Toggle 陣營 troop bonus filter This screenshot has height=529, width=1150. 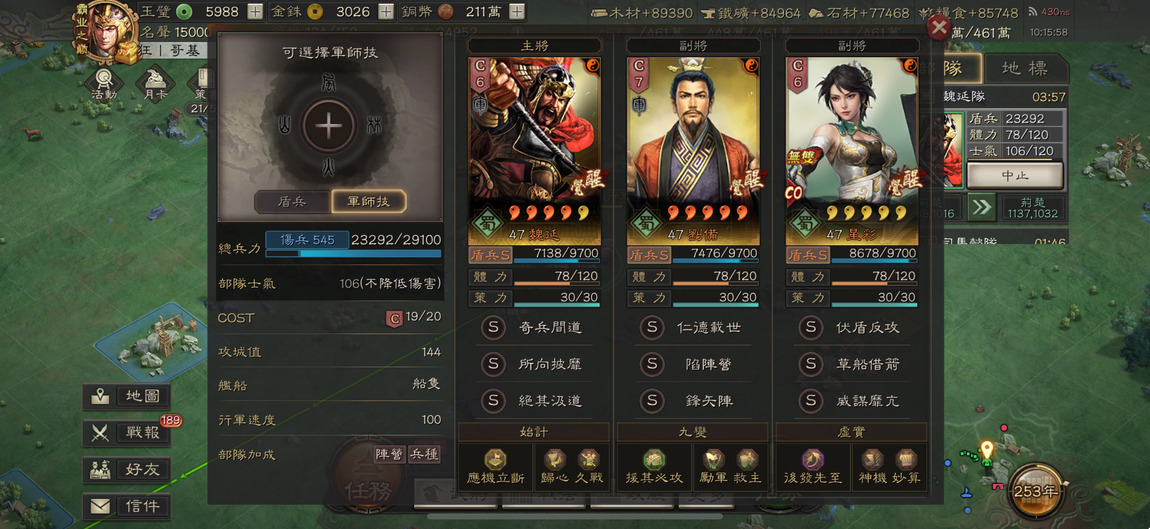pyautogui.click(x=390, y=454)
